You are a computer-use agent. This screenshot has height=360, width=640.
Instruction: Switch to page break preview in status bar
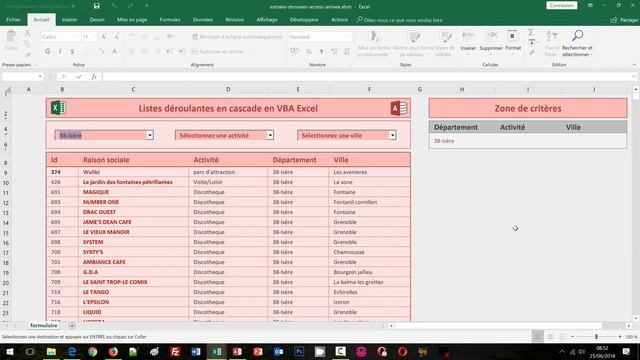[x=563, y=337]
